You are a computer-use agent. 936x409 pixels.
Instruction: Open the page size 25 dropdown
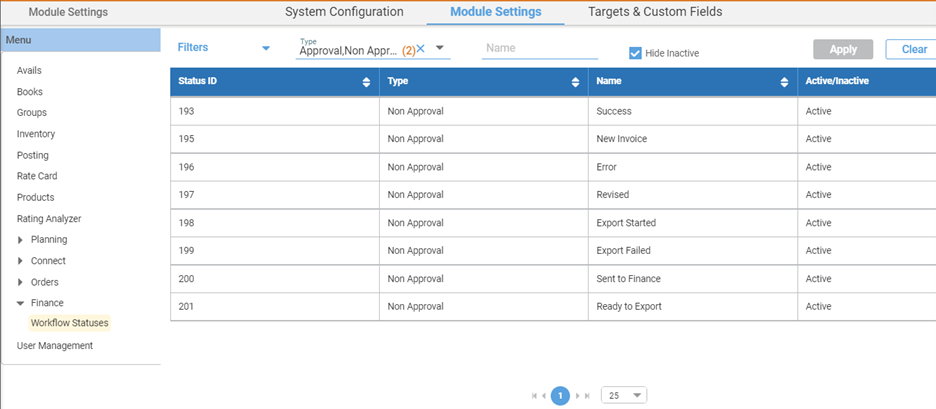(624, 395)
